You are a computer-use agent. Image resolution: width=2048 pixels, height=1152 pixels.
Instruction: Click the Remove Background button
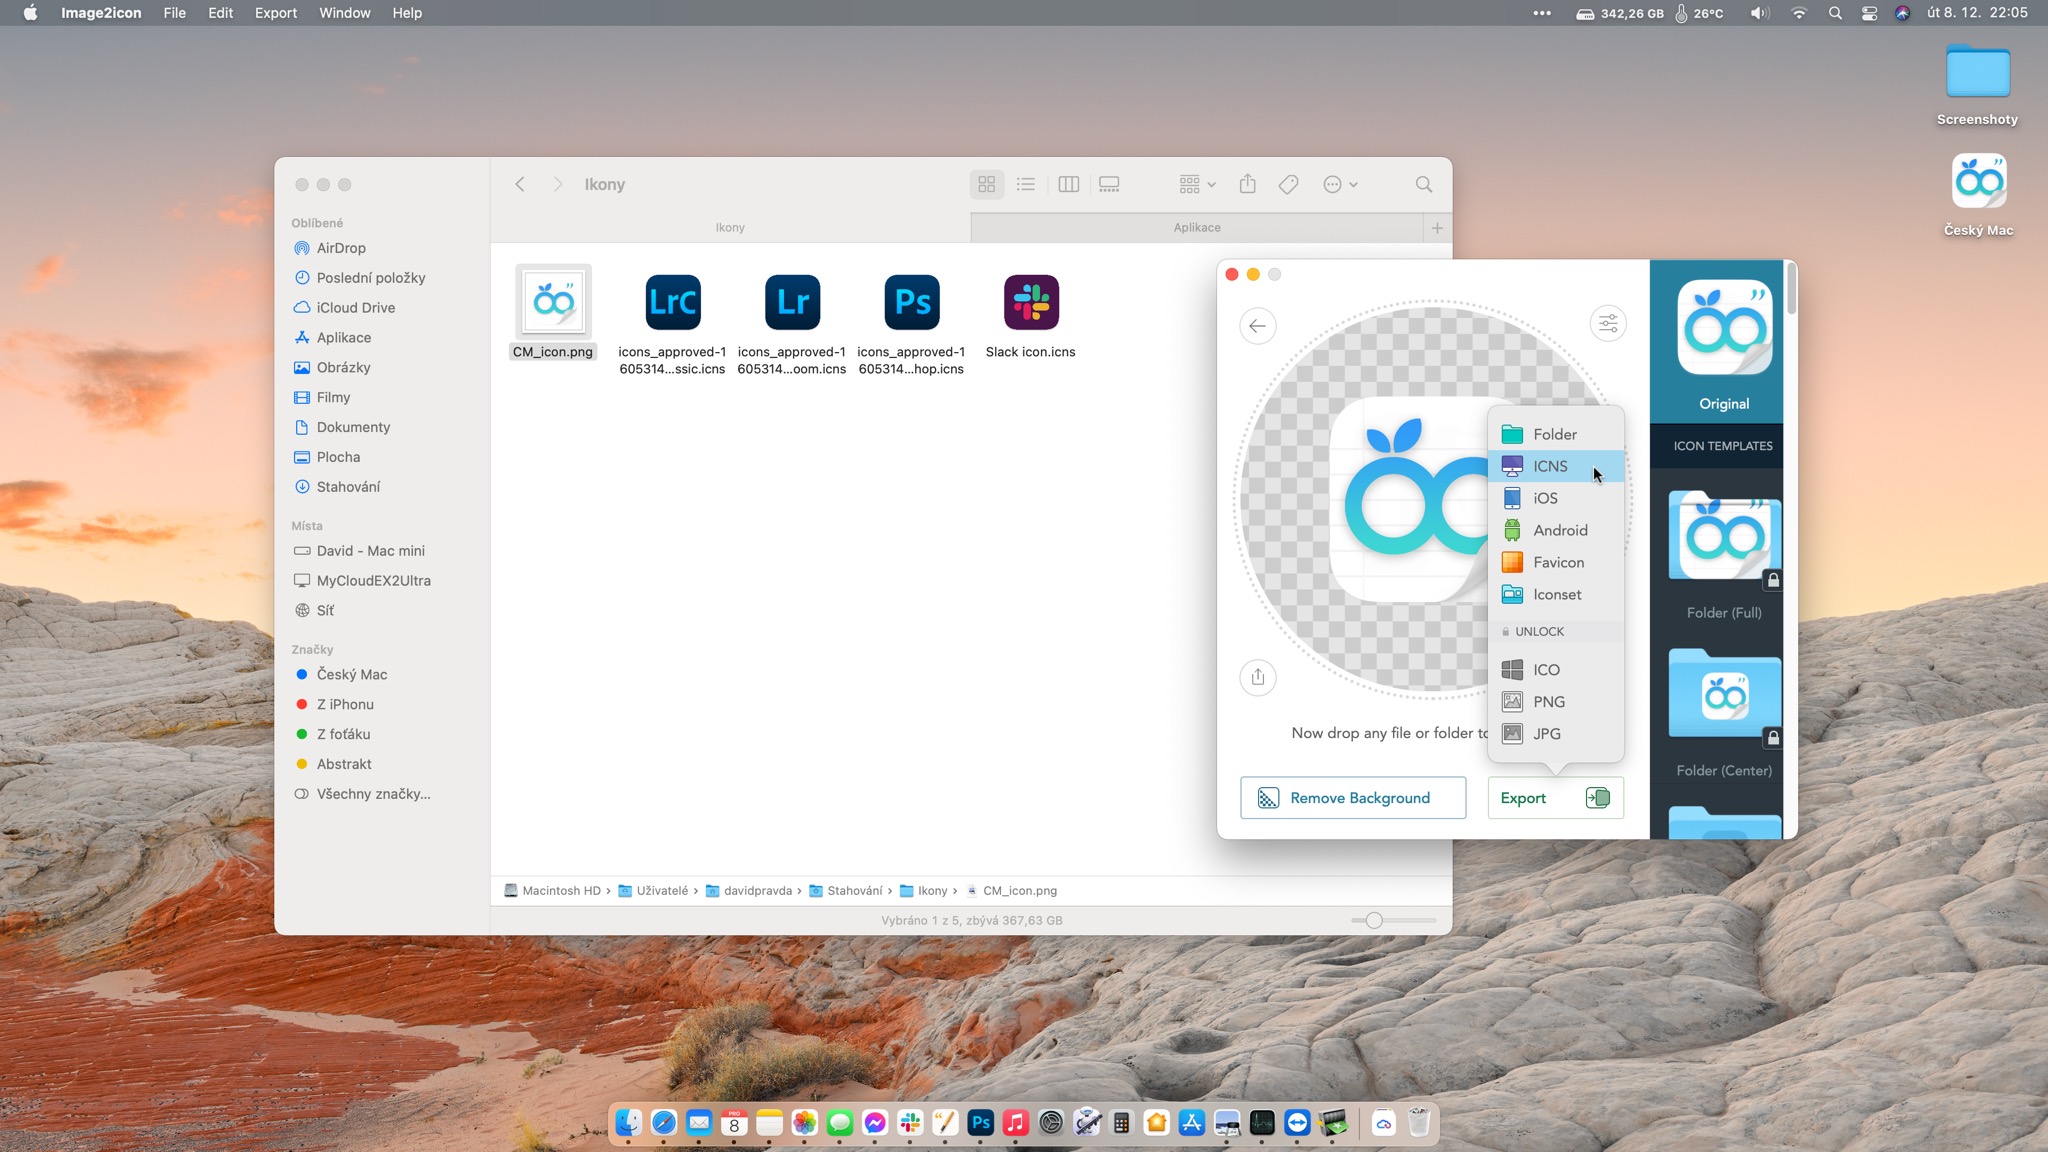tap(1352, 798)
